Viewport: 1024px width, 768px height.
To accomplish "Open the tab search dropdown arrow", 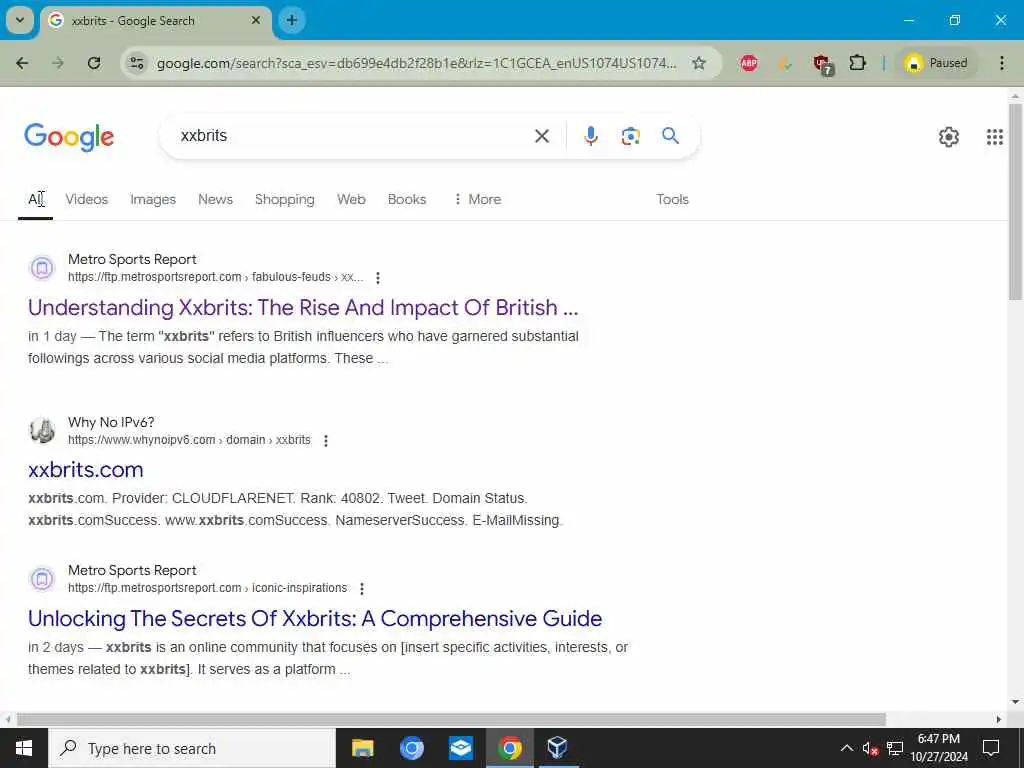I will pos(20,20).
